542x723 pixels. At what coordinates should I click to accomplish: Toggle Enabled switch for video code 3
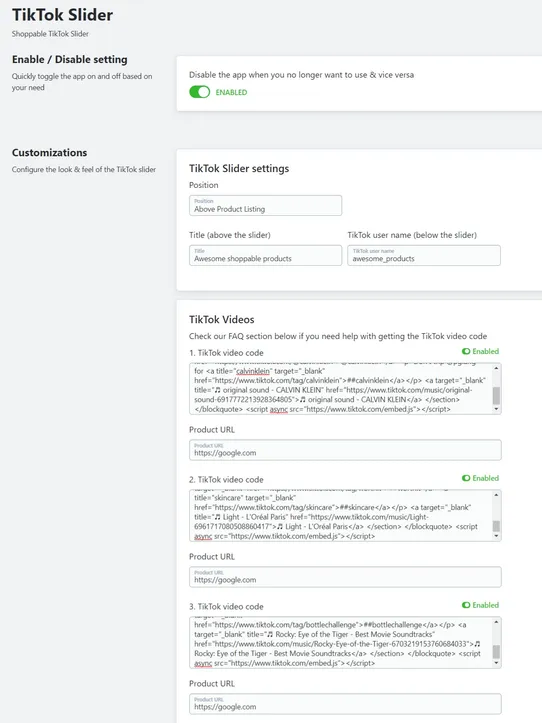(466, 605)
